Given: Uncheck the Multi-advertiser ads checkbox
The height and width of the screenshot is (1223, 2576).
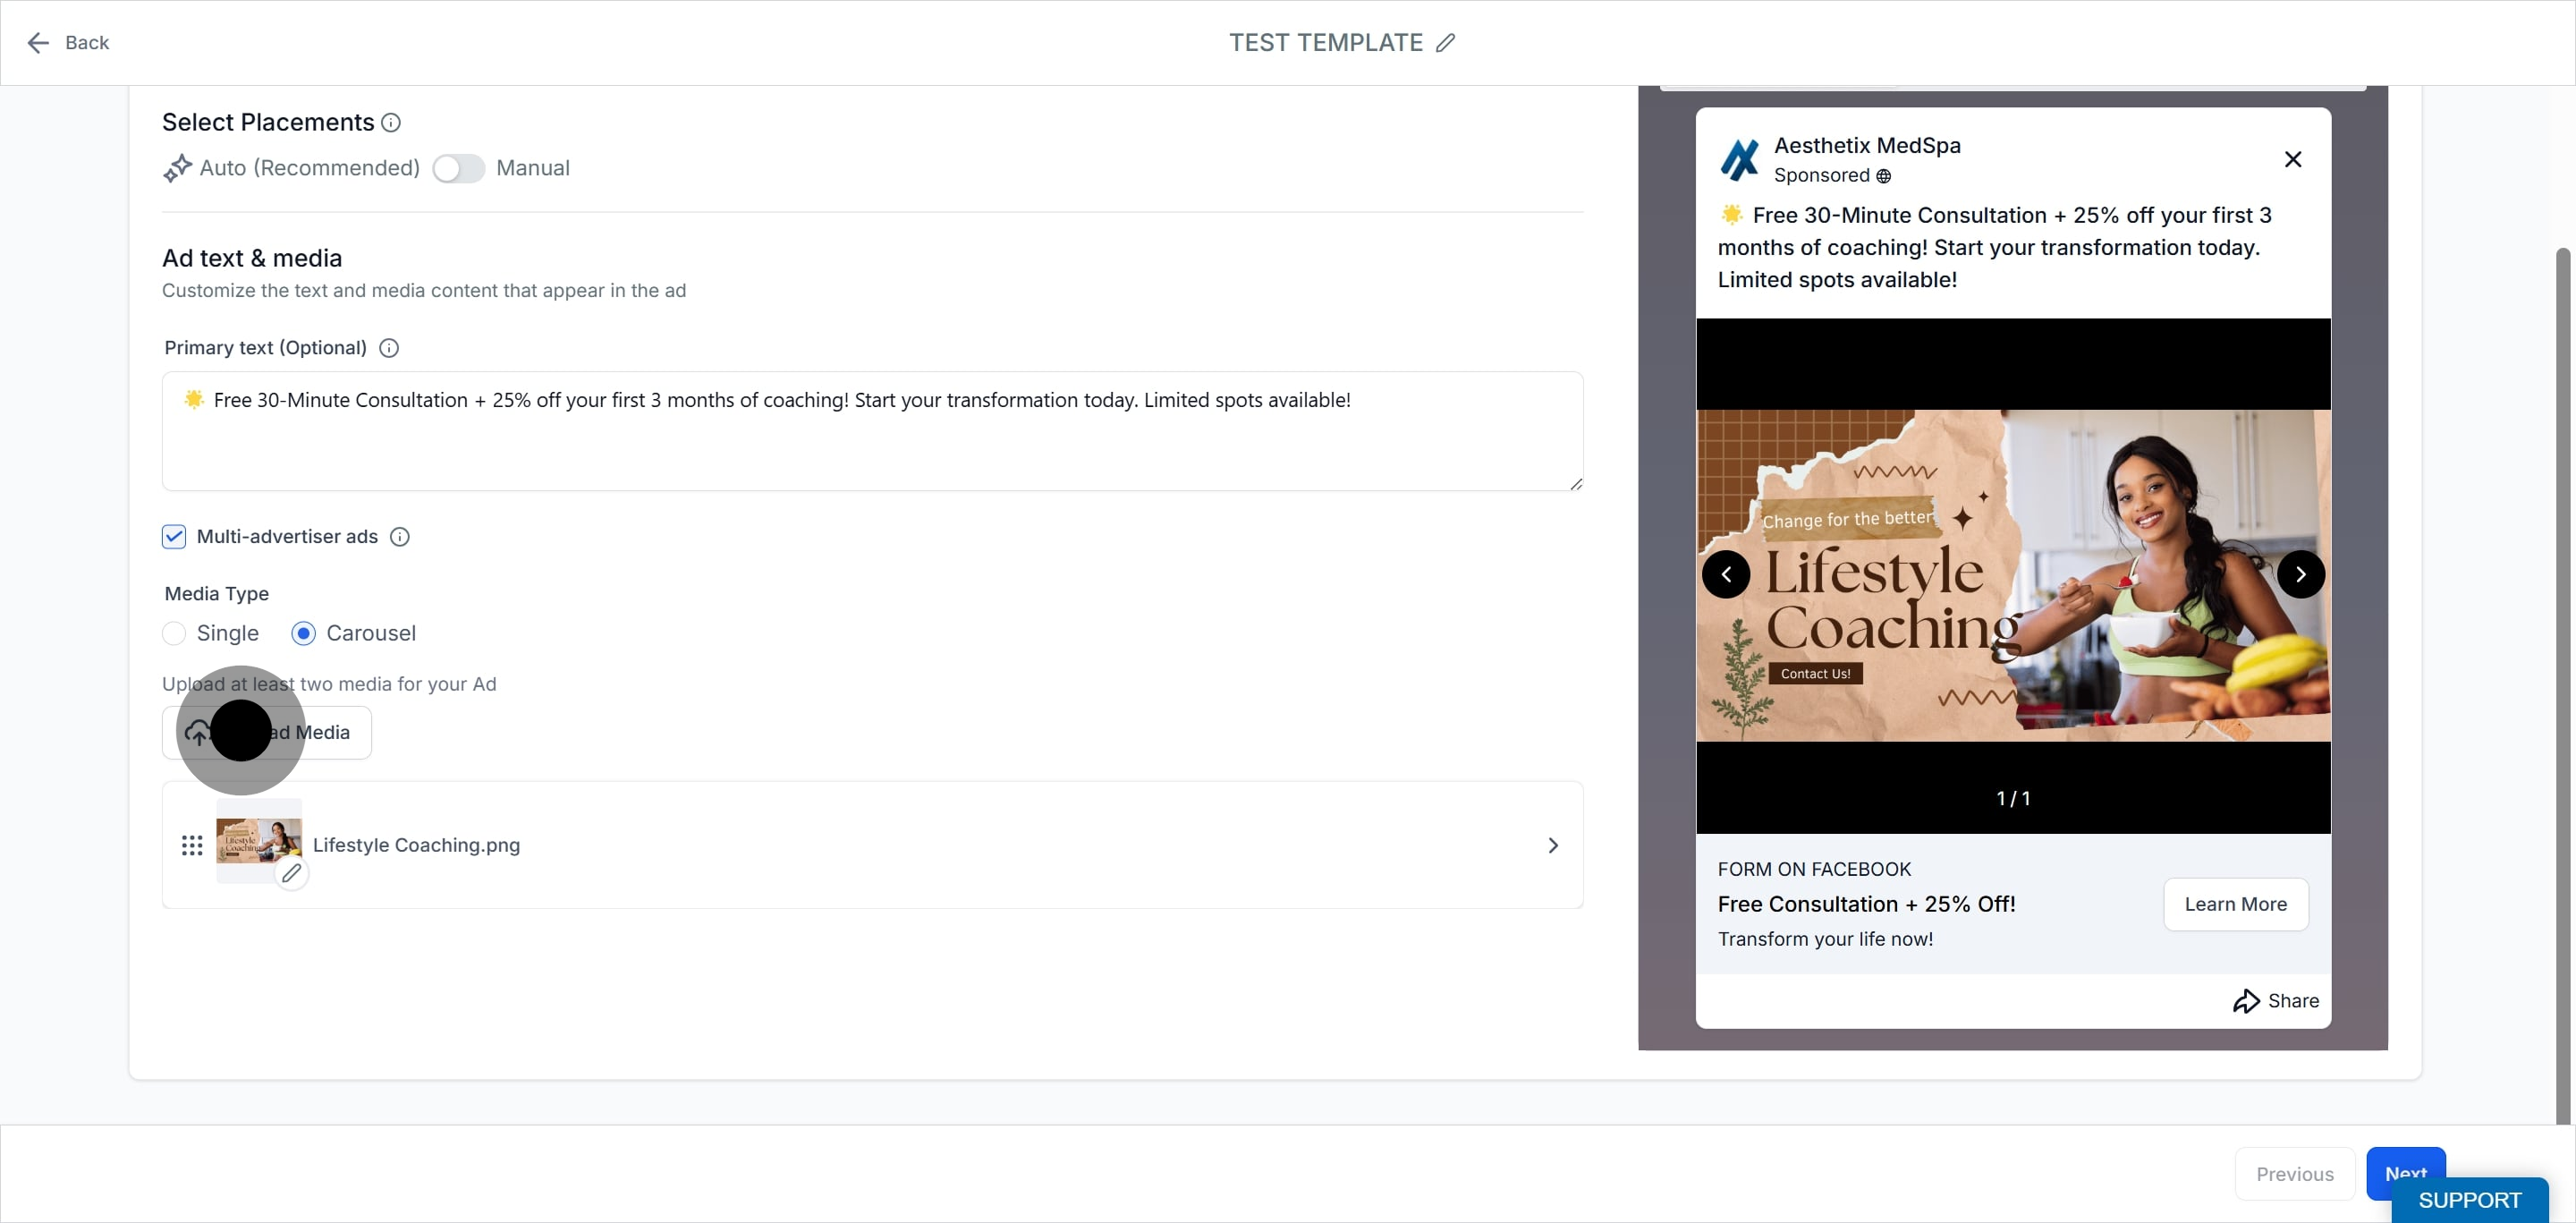Looking at the screenshot, I should [174, 537].
